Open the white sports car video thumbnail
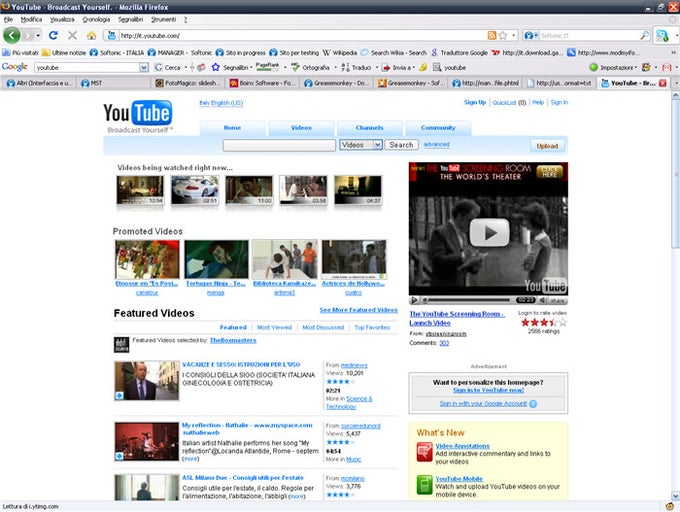Viewport: 680px width, 512px height. point(194,190)
